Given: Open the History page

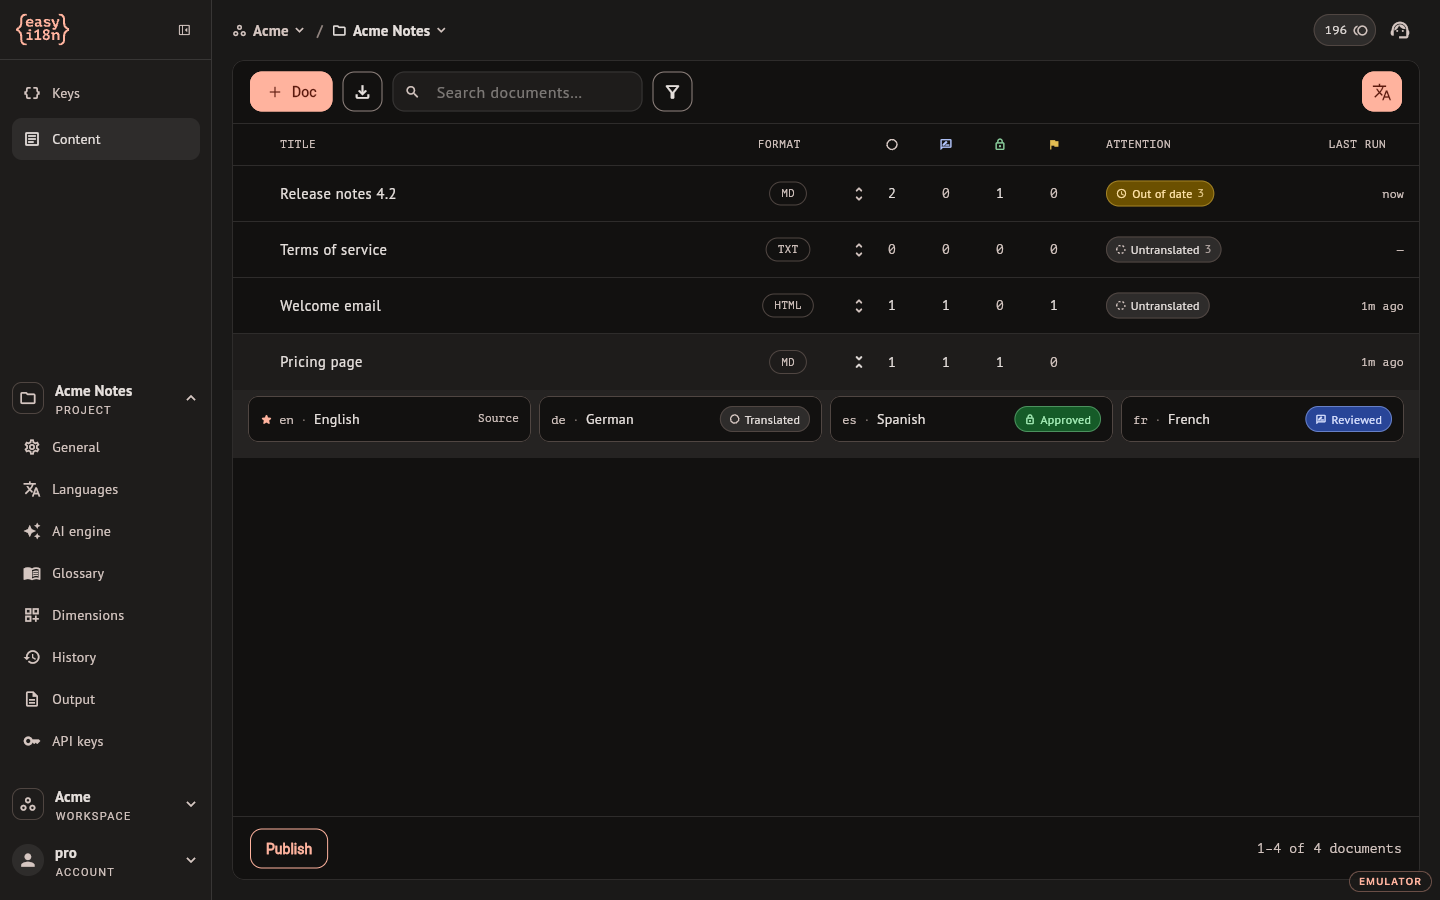Looking at the screenshot, I should click(106, 657).
